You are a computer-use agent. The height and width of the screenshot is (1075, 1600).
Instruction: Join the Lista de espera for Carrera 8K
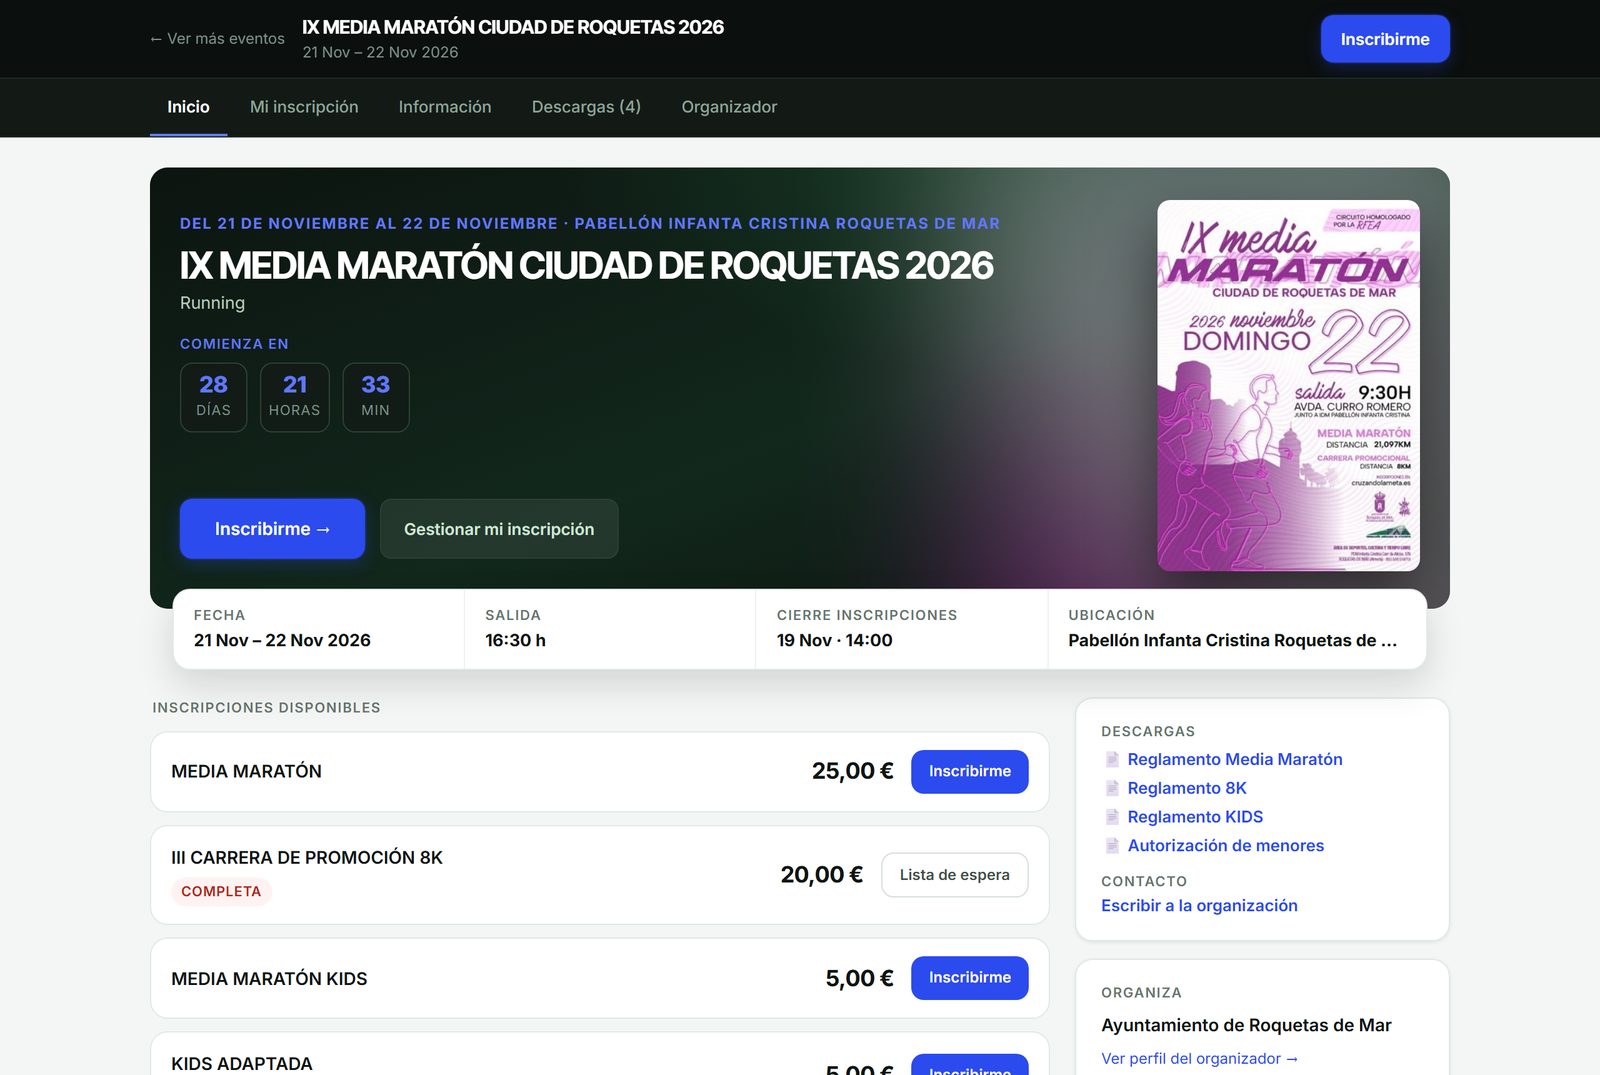pyautogui.click(x=954, y=875)
